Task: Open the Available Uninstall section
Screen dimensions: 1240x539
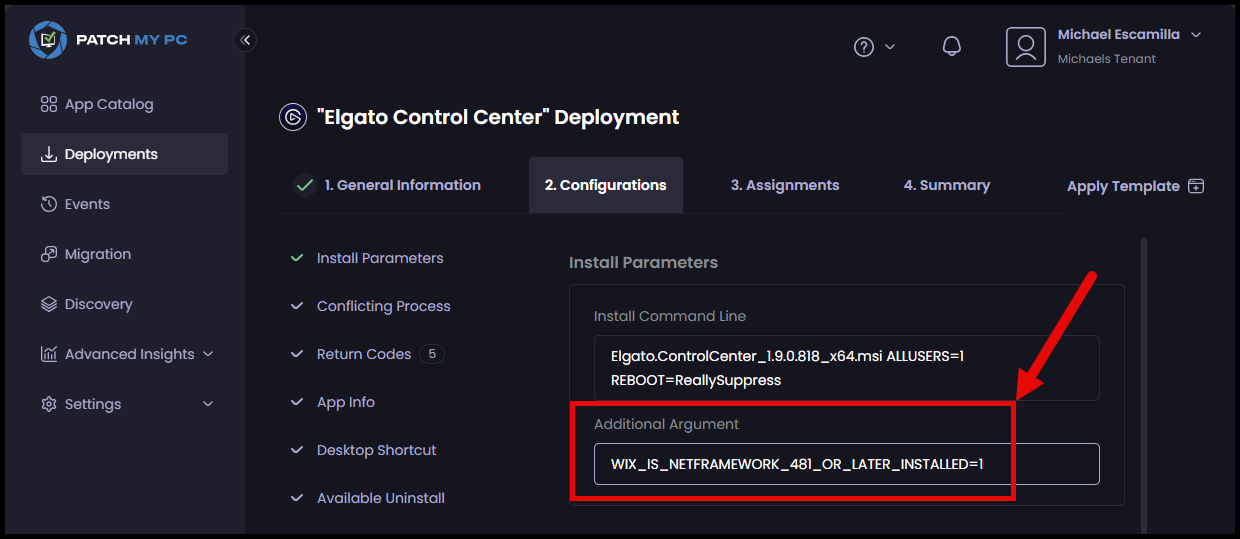Action: pos(381,498)
